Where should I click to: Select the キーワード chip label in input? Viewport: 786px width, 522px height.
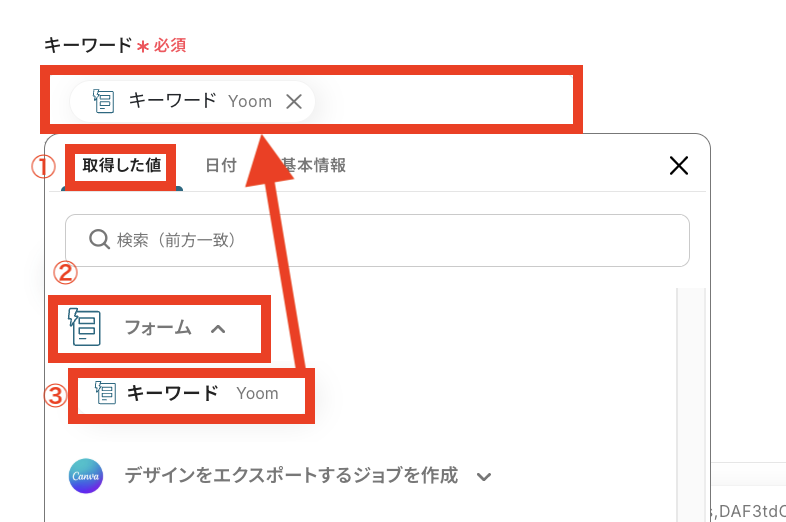[172, 101]
